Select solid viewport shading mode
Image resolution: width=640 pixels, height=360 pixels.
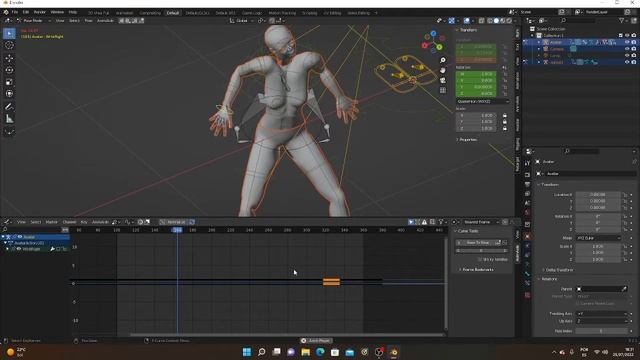pyautogui.click(x=496, y=20)
